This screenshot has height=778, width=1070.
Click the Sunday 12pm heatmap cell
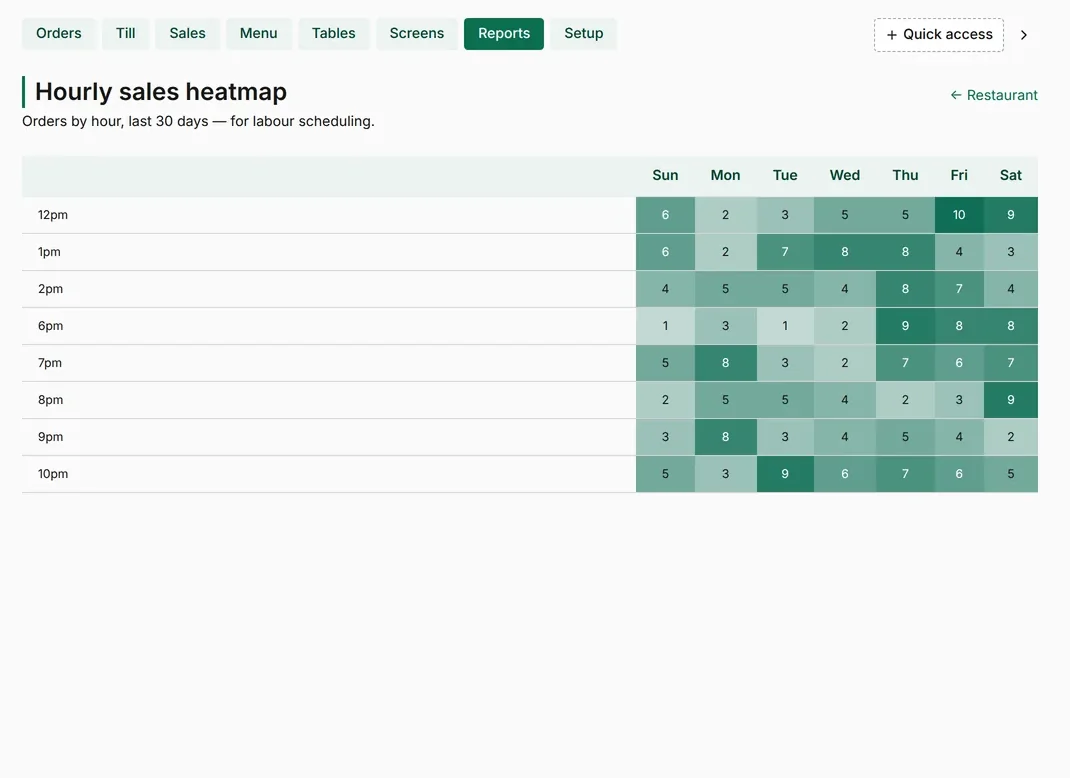[x=665, y=215]
